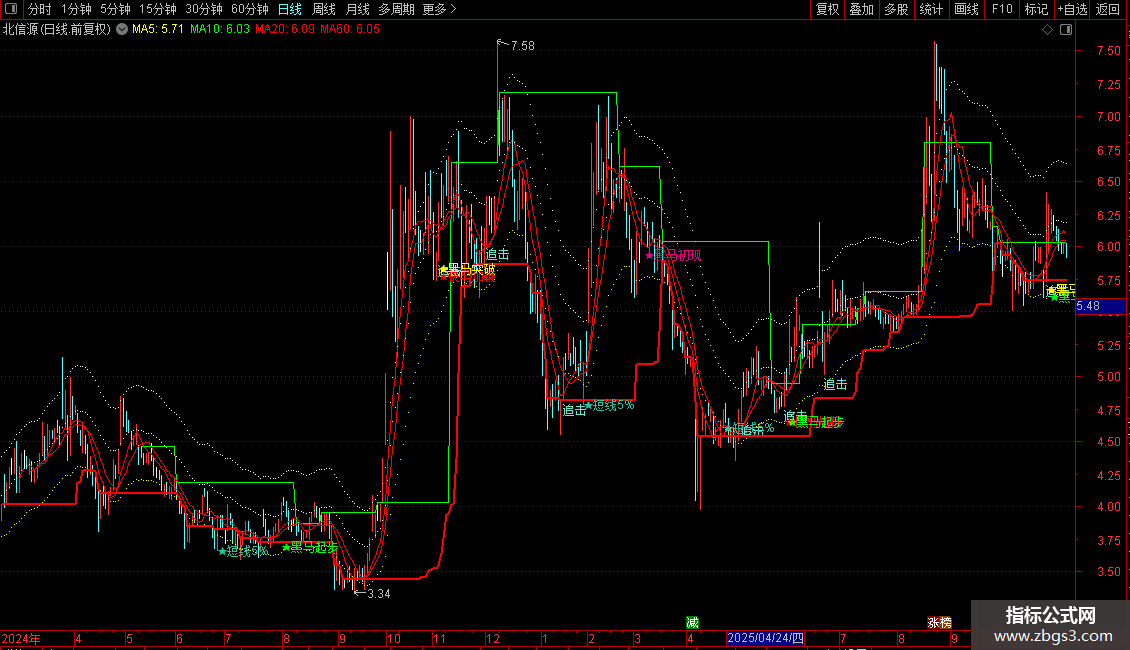This screenshot has width=1130, height=650.
Task: Click the magenta 黑马初现 signal label
Action: point(673,255)
